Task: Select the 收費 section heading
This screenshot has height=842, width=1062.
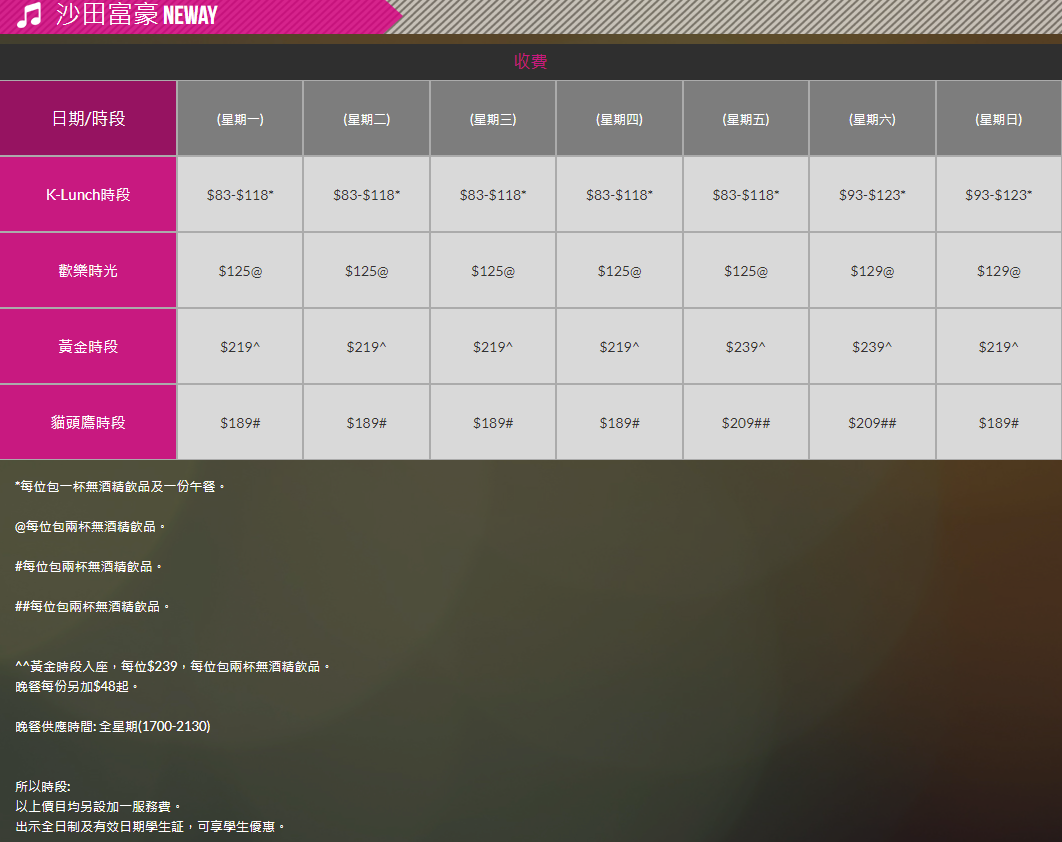Action: click(x=531, y=62)
